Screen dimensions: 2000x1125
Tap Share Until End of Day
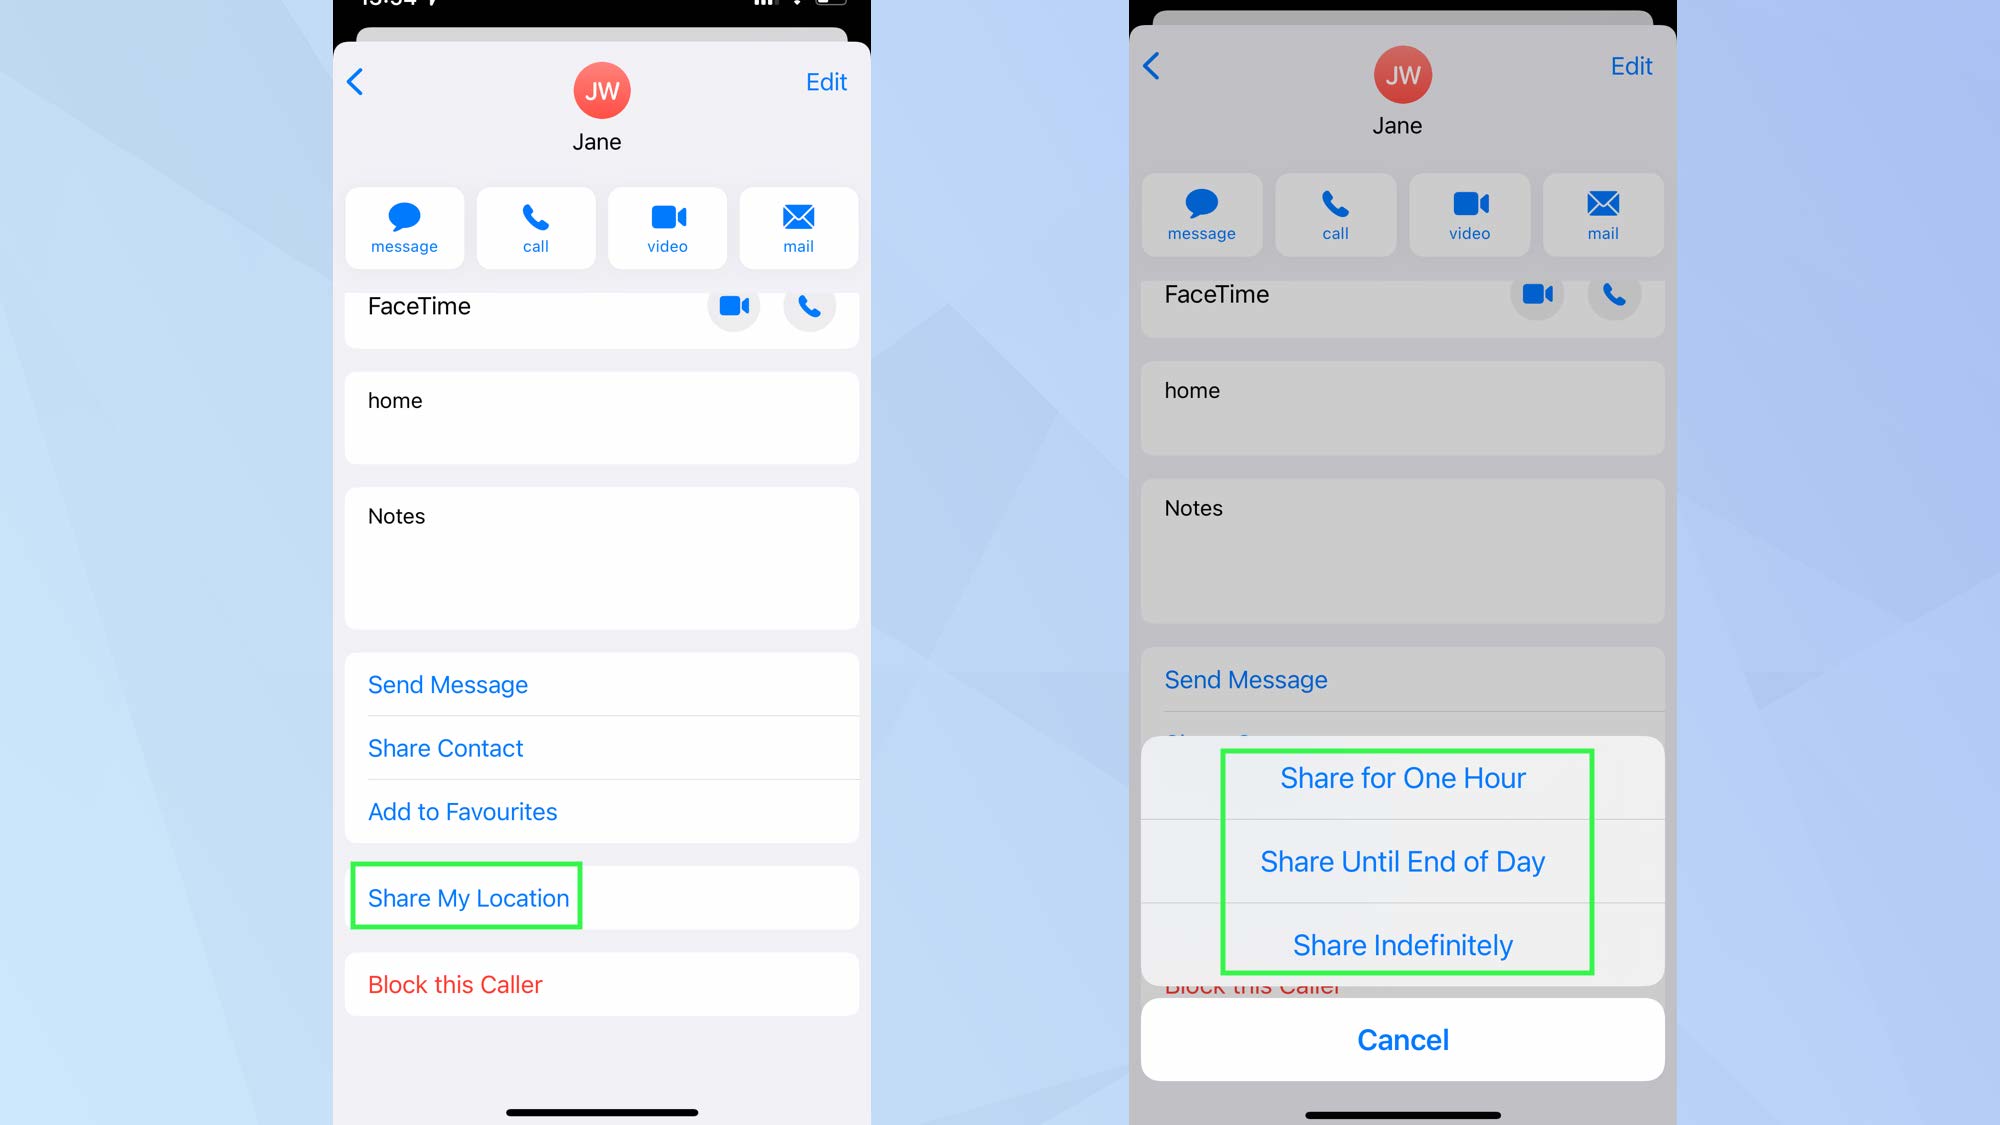(x=1401, y=860)
